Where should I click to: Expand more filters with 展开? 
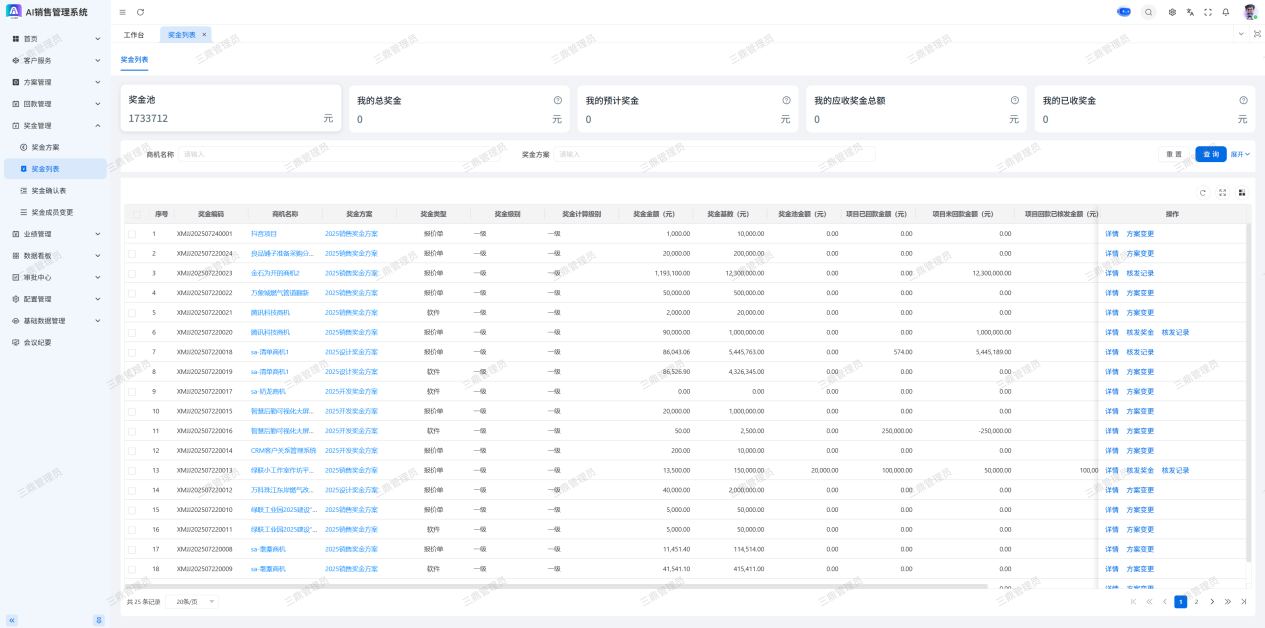[1240, 154]
